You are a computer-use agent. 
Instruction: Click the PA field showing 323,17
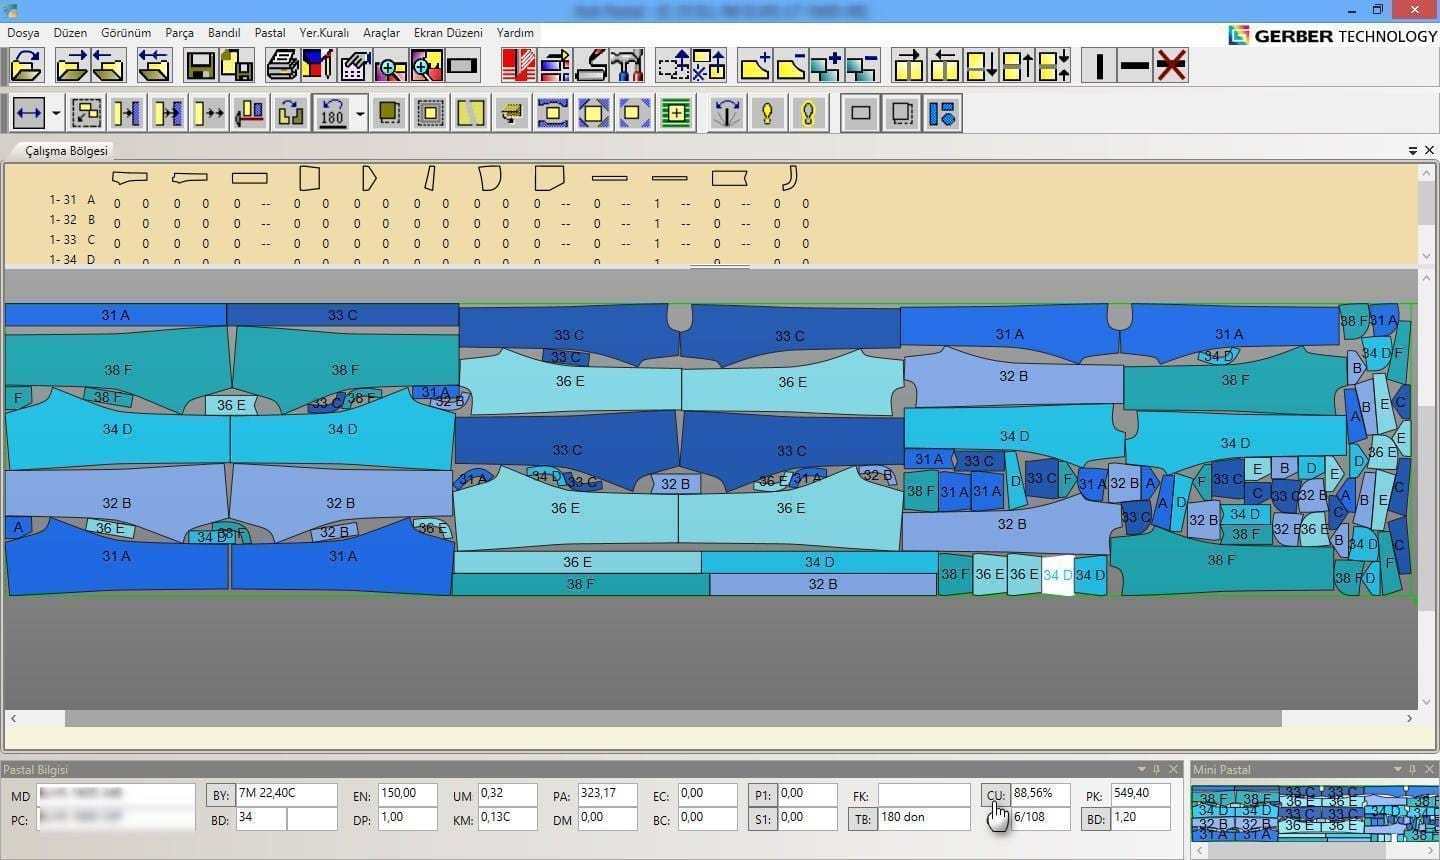pyautogui.click(x=607, y=794)
